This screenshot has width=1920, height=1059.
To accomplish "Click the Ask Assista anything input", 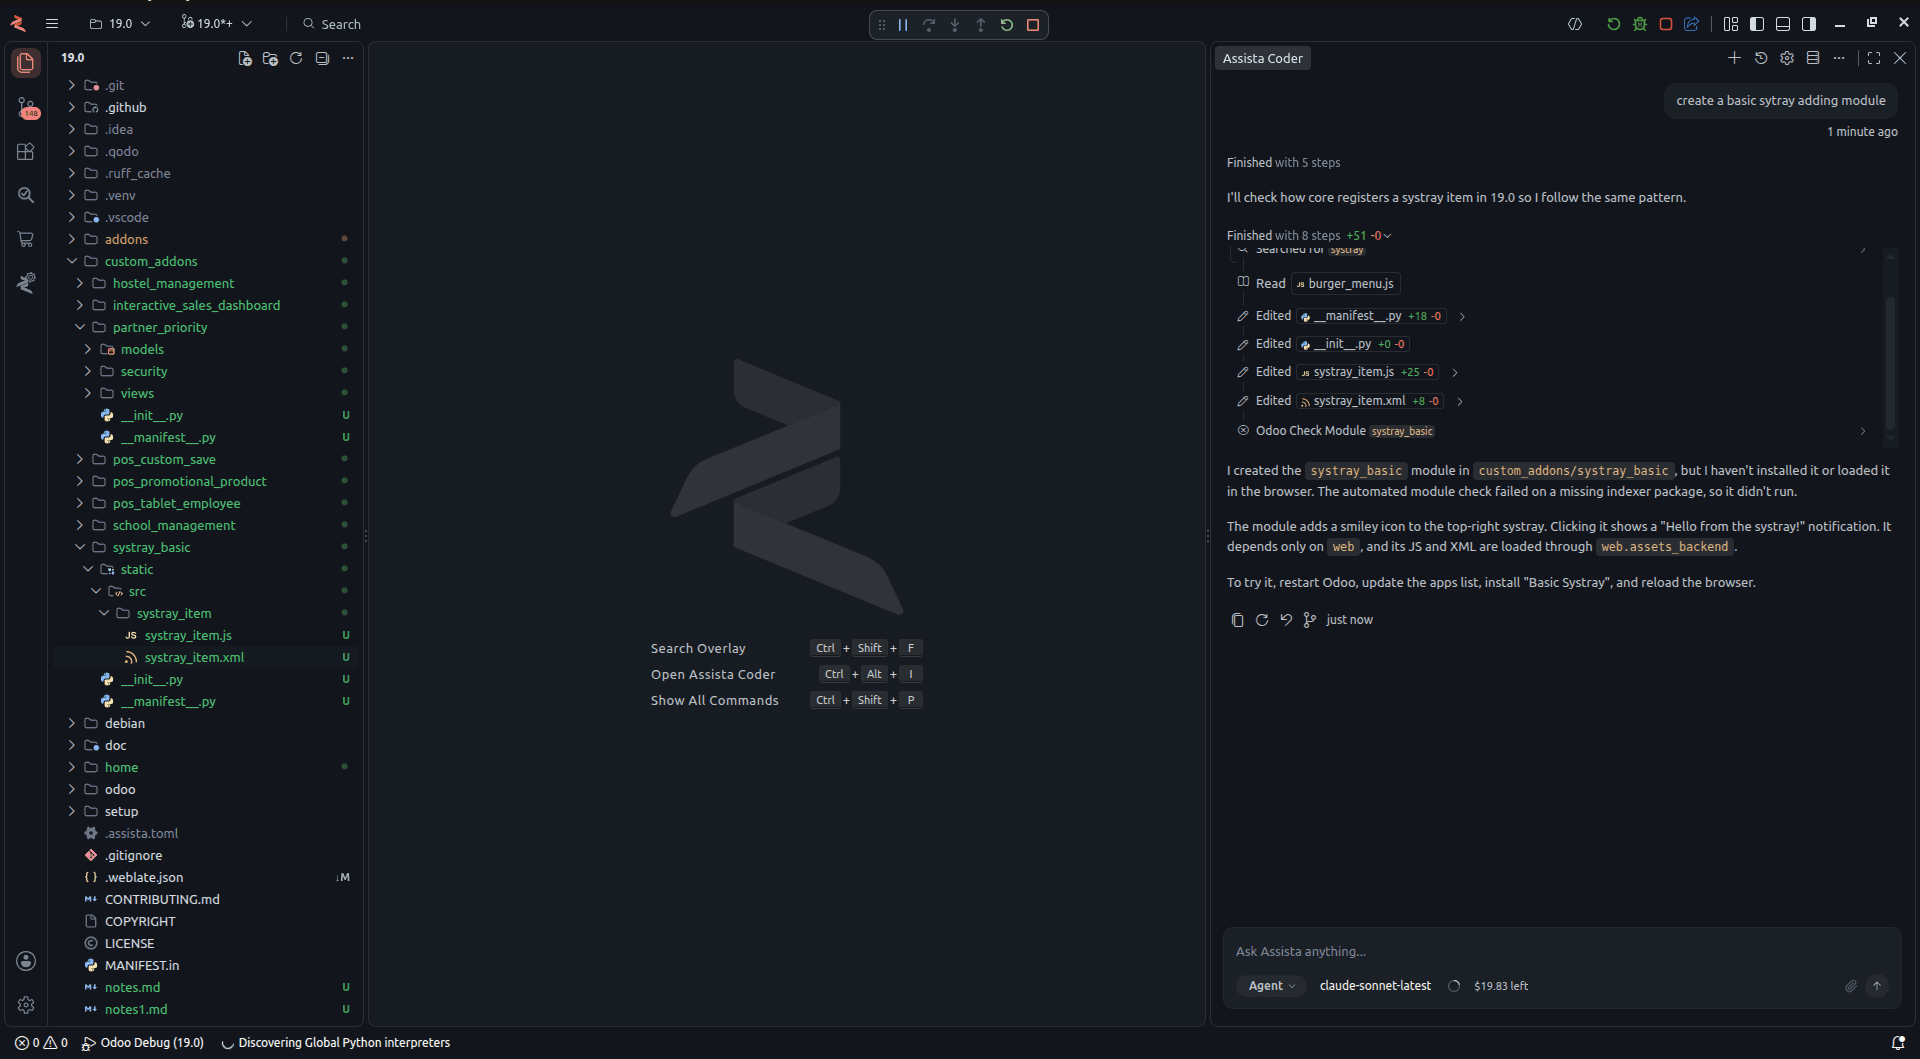I will [1560, 951].
